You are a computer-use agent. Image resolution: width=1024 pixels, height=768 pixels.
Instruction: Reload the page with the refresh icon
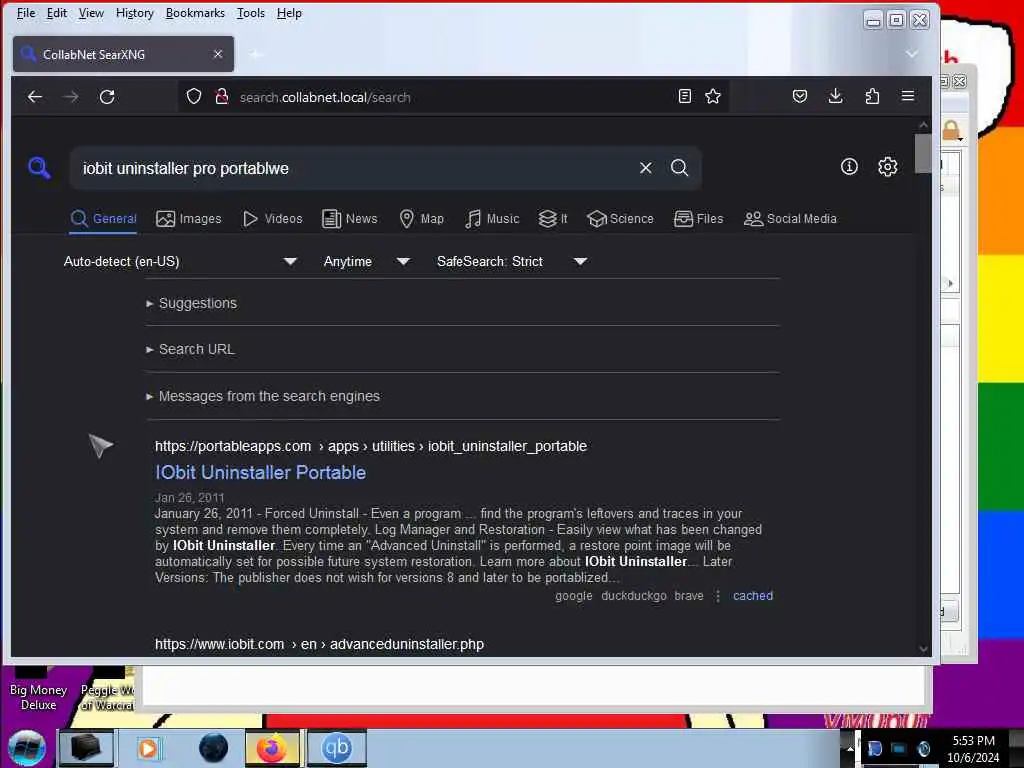click(107, 97)
